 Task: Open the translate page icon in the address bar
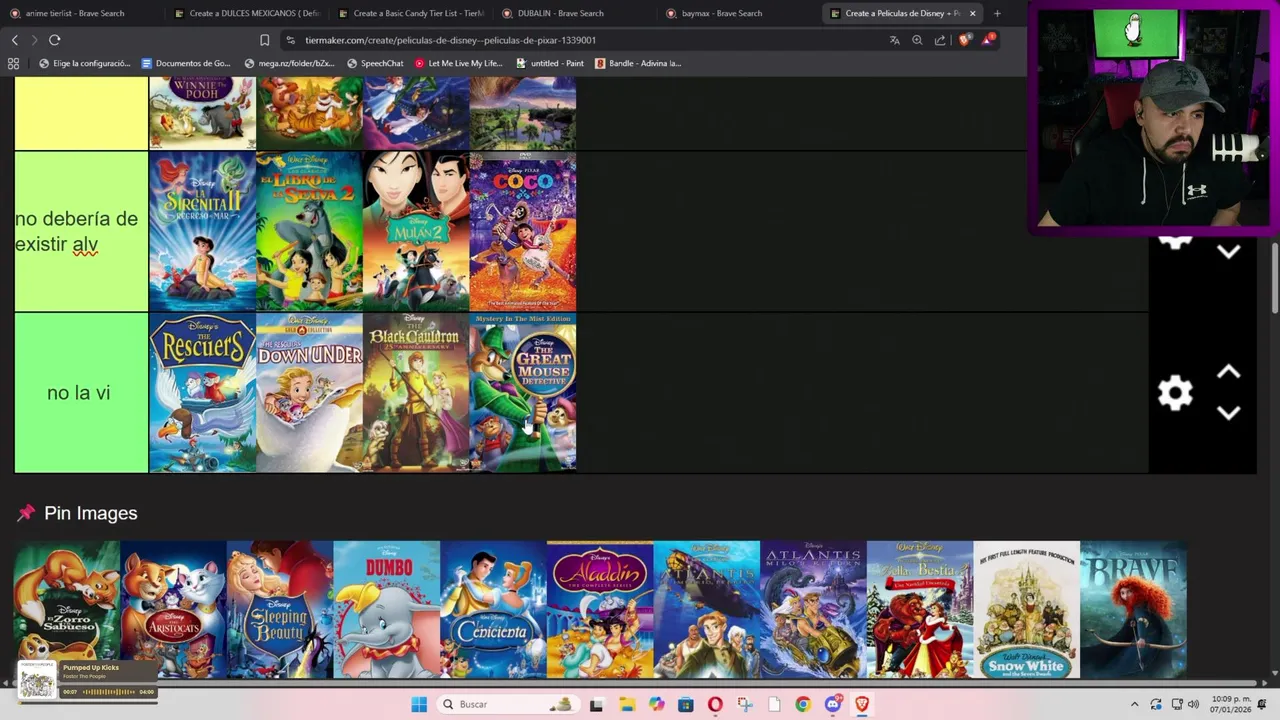894,40
